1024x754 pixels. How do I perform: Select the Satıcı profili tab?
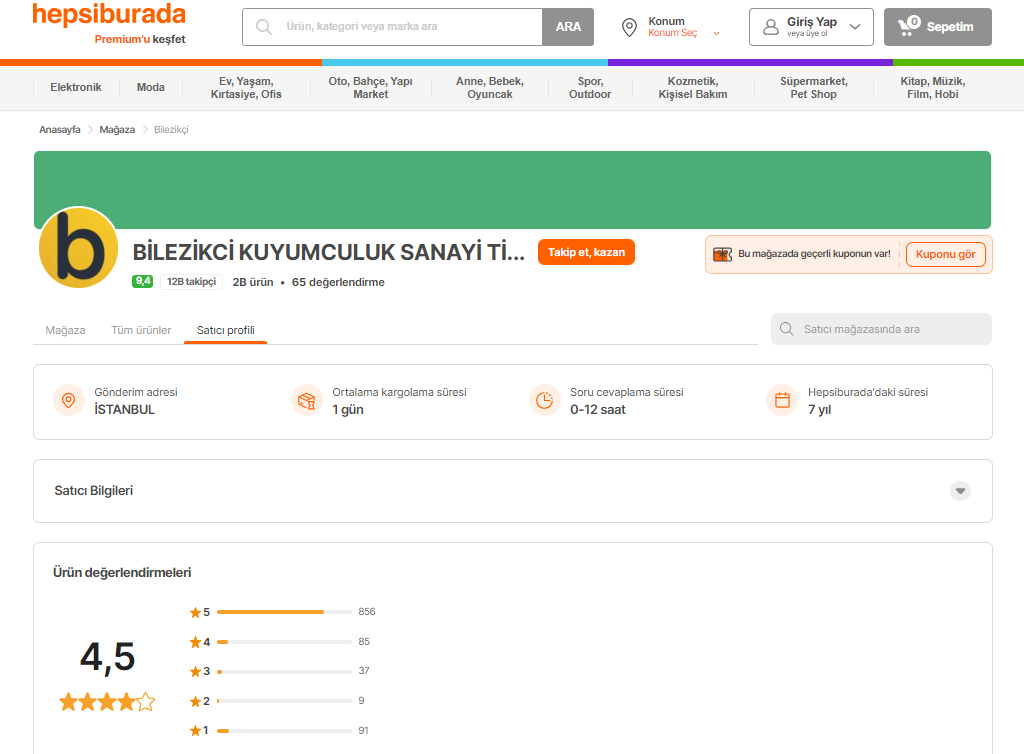(226, 330)
